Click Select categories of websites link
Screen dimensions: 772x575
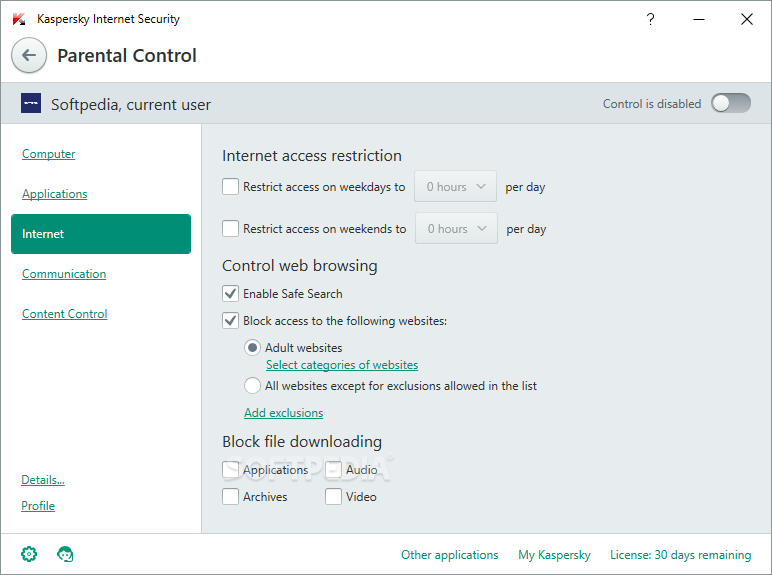pos(342,365)
